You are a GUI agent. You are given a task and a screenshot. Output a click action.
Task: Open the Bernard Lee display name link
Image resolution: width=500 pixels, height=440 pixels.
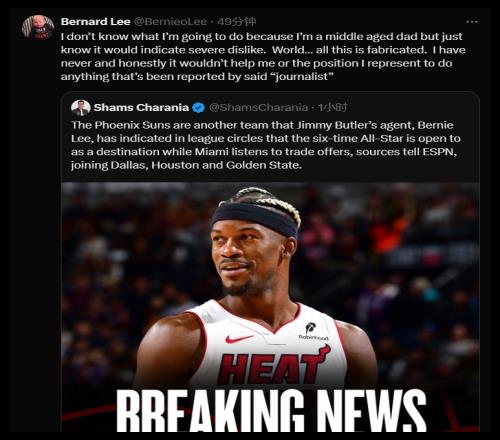point(96,22)
